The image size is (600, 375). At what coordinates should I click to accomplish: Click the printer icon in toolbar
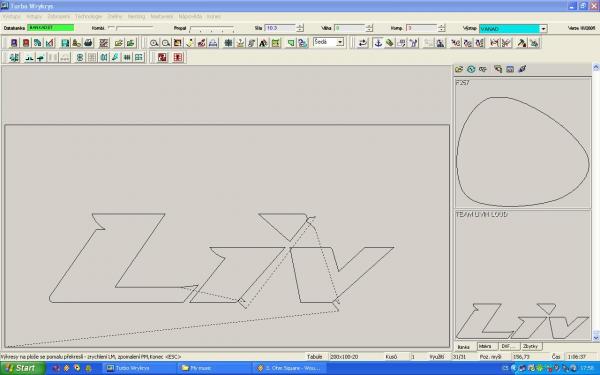point(88,43)
